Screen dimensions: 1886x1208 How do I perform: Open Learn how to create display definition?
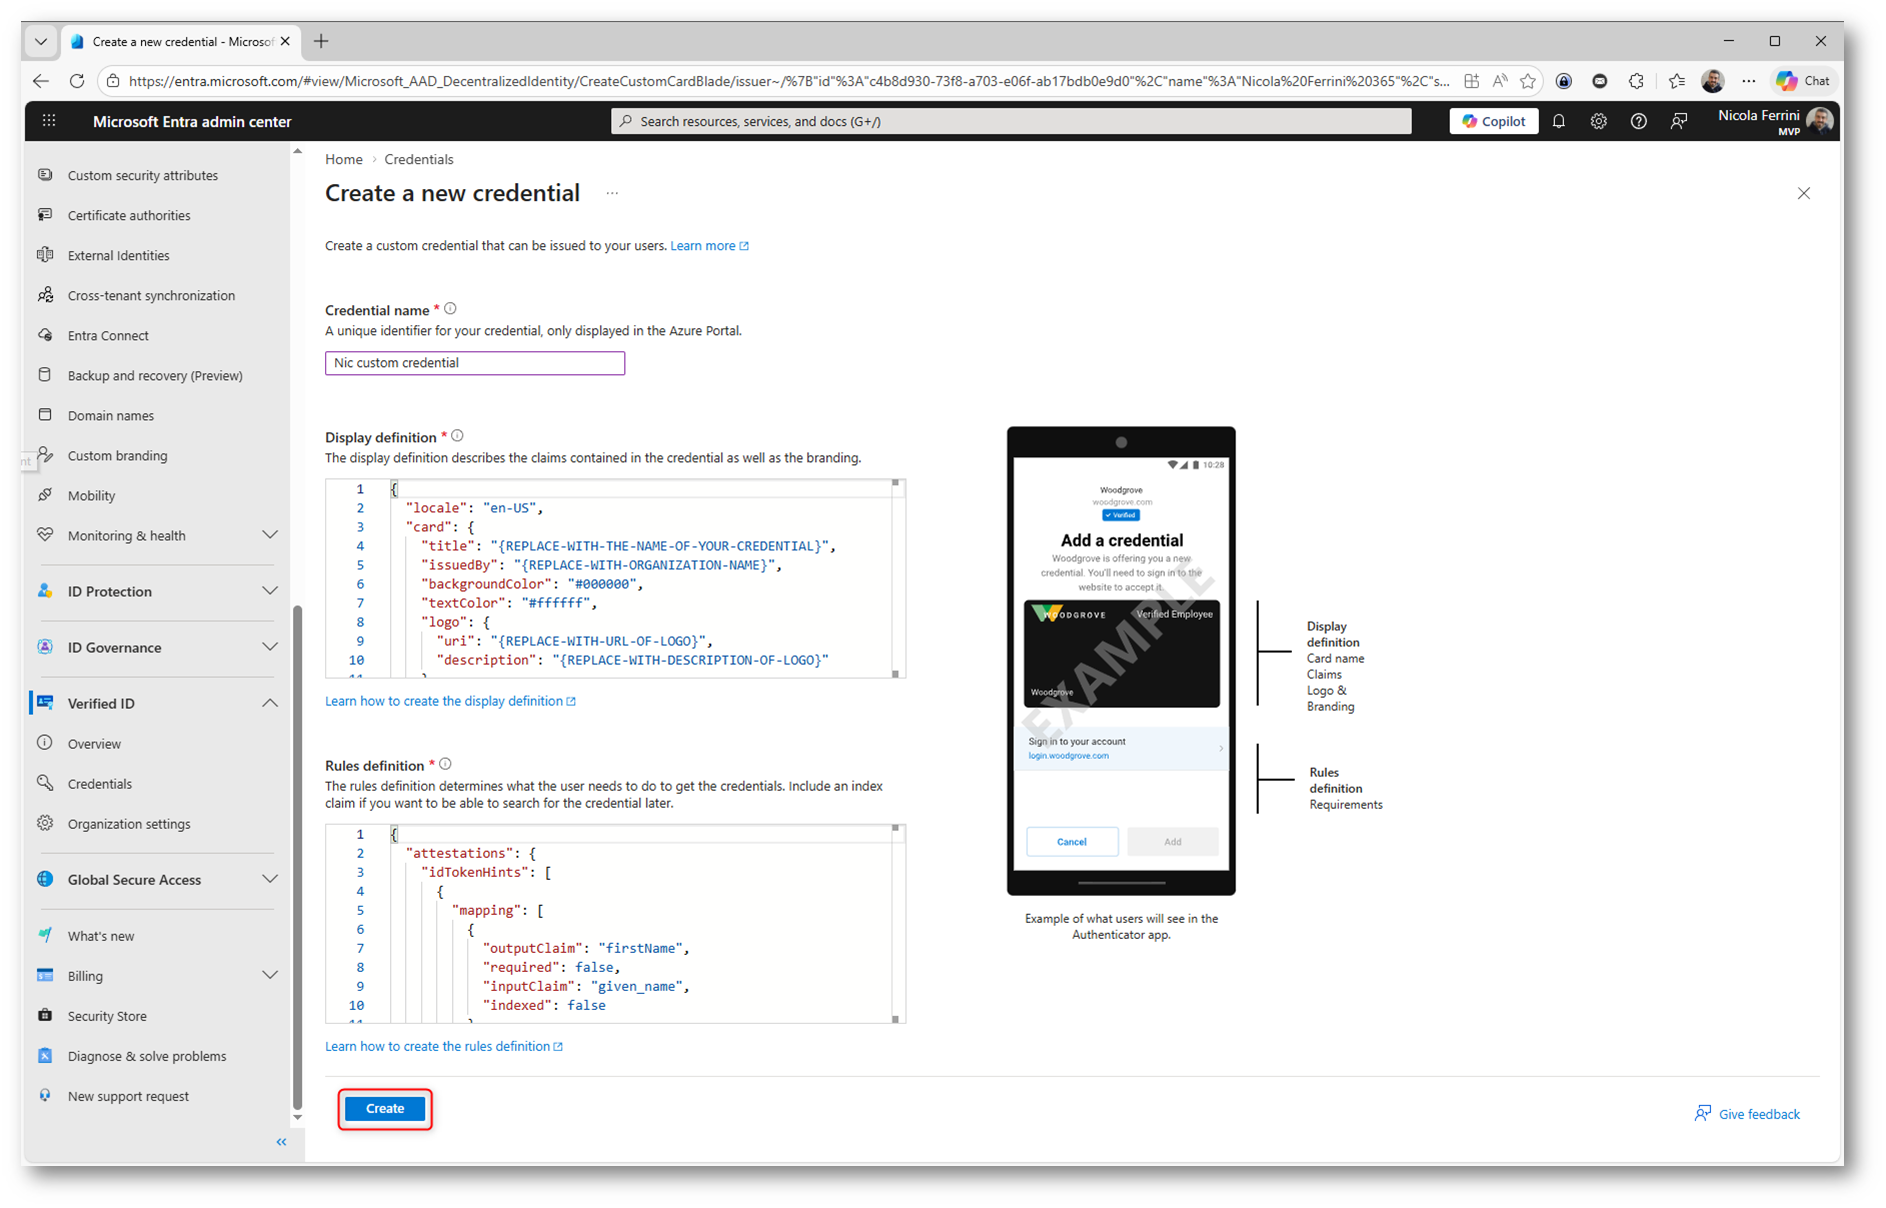pyautogui.click(x=450, y=701)
